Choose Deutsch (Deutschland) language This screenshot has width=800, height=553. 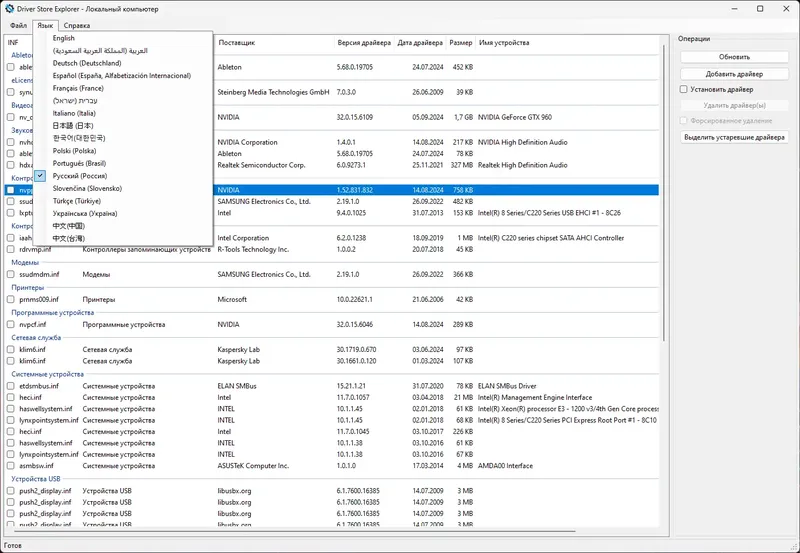pyautogui.click(x=87, y=63)
